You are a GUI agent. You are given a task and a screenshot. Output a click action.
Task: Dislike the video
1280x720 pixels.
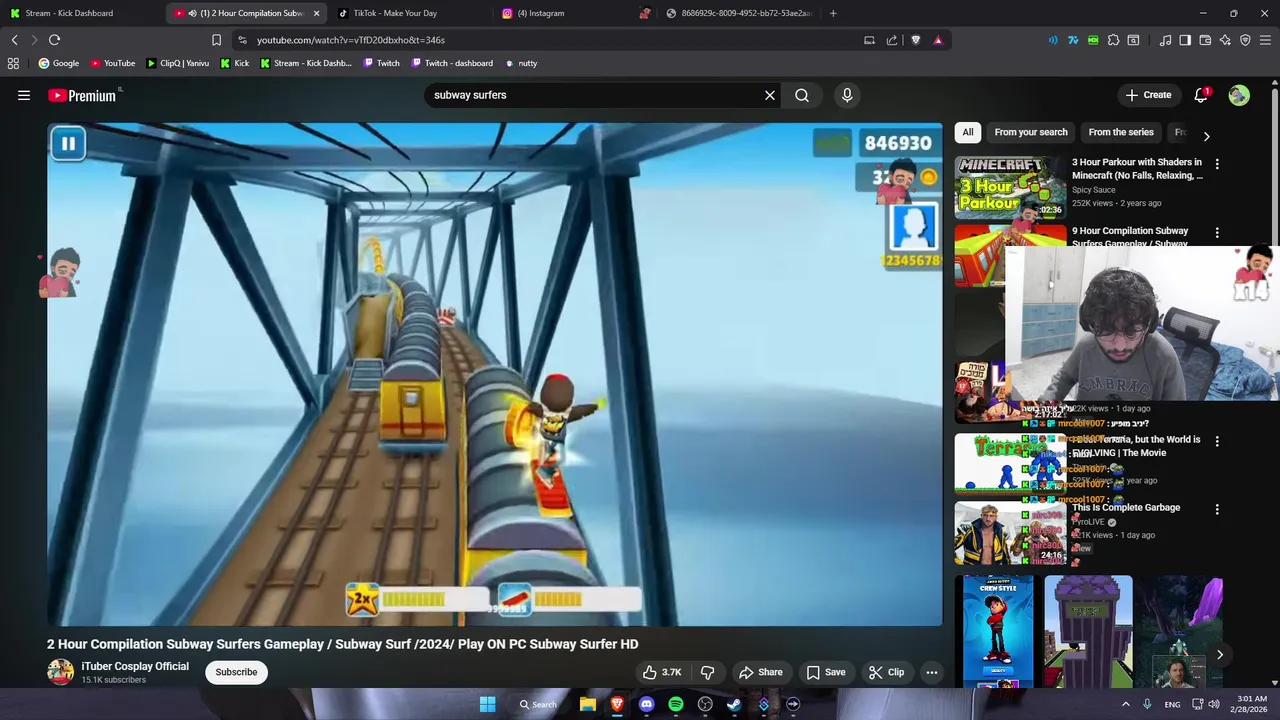tap(708, 672)
